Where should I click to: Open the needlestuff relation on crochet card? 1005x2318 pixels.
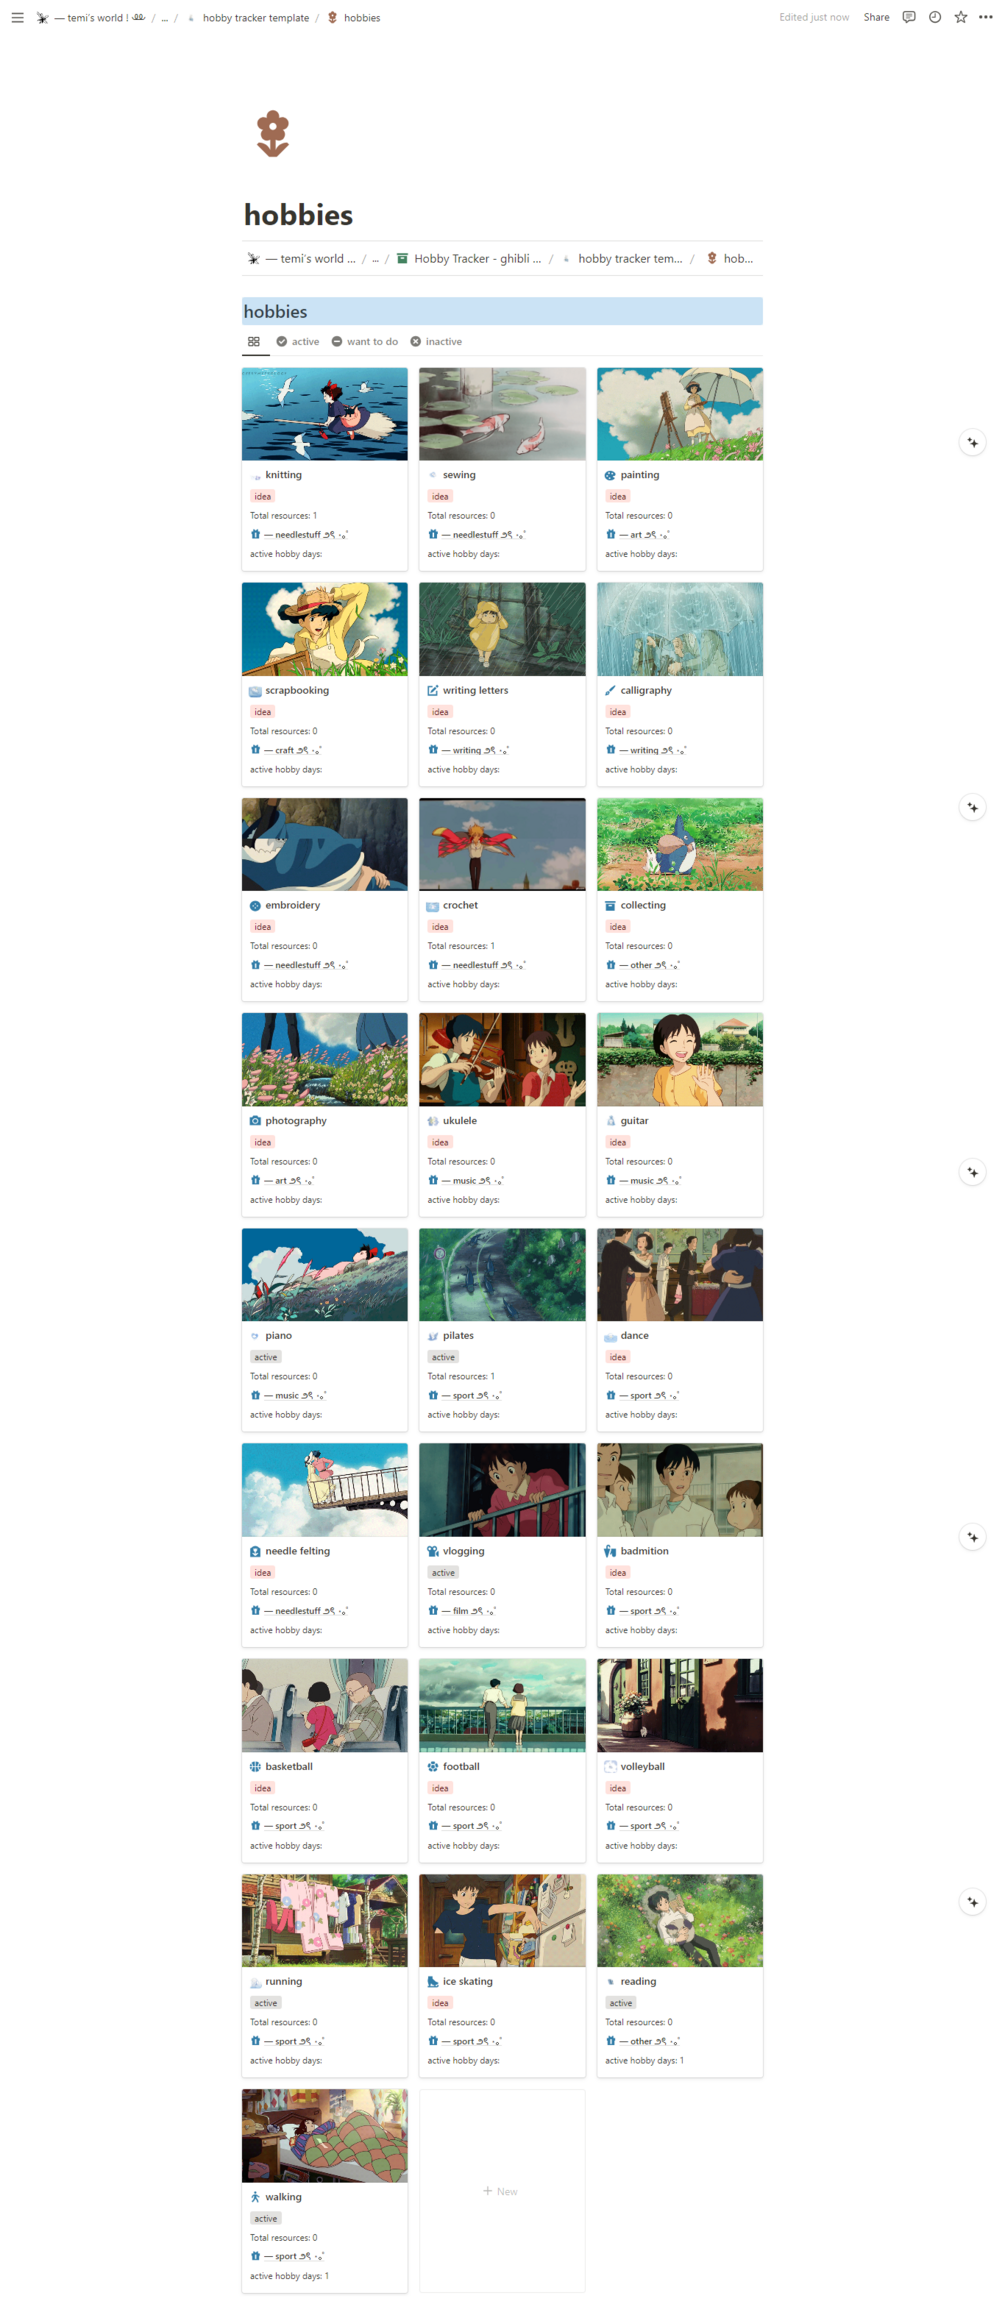pyautogui.click(x=476, y=965)
